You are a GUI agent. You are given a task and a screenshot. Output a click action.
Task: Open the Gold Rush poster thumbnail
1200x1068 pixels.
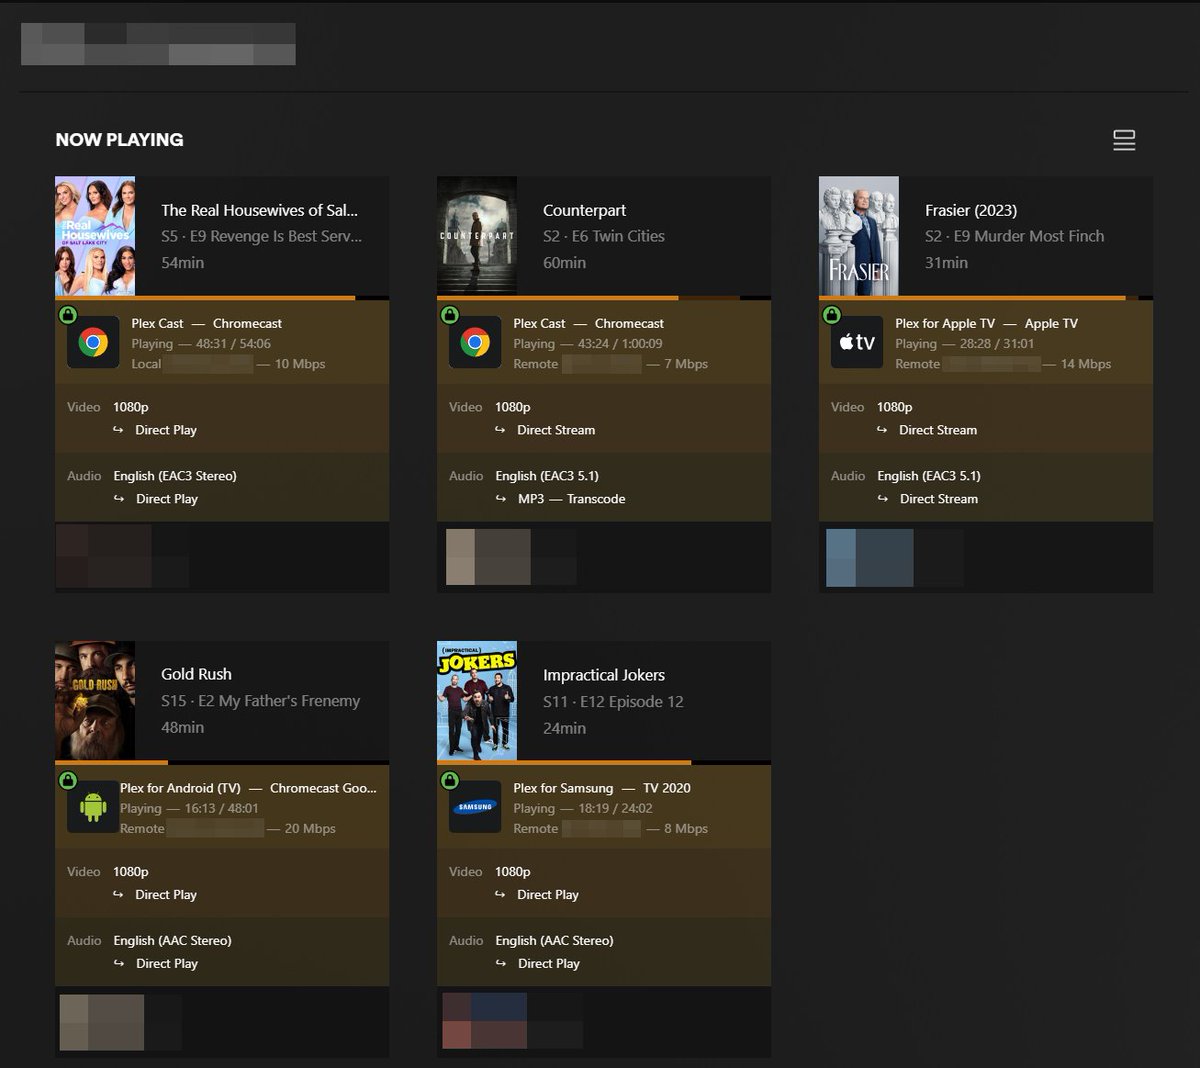click(95, 700)
